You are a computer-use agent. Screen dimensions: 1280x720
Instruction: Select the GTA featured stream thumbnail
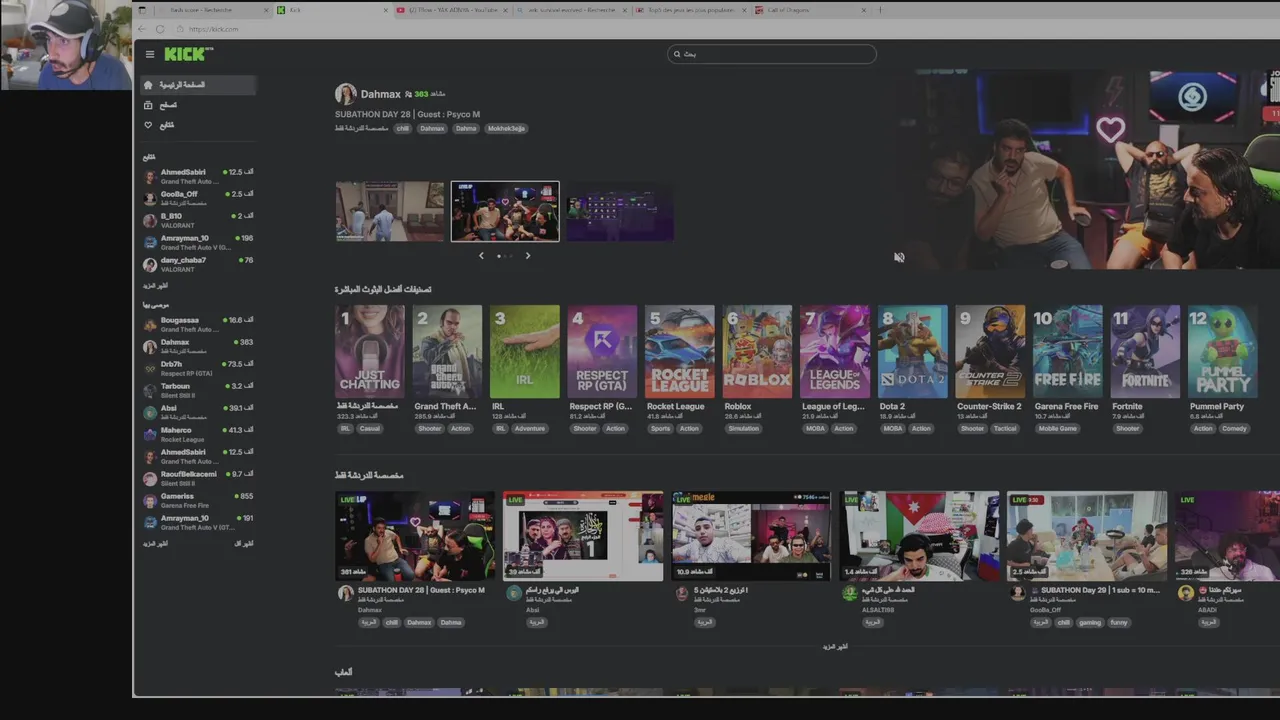tap(389, 211)
